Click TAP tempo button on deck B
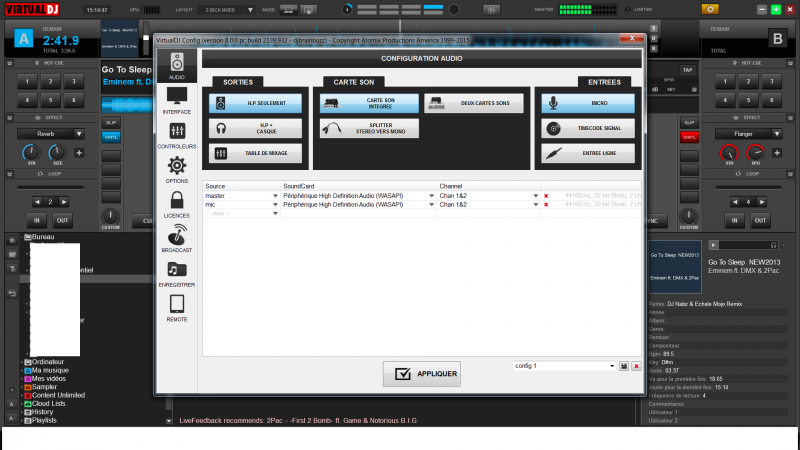The height and width of the screenshot is (450, 800). [x=688, y=70]
